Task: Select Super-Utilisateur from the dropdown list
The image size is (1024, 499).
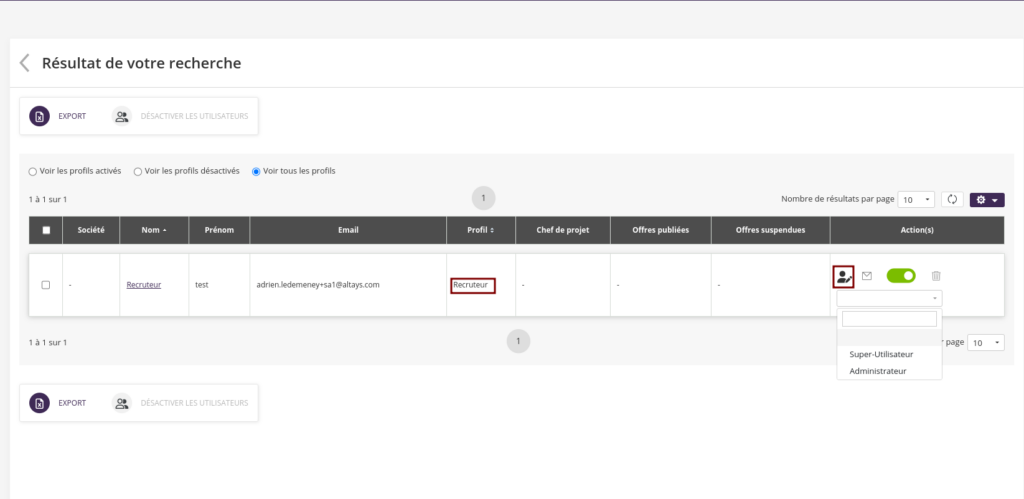Action: (881, 354)
